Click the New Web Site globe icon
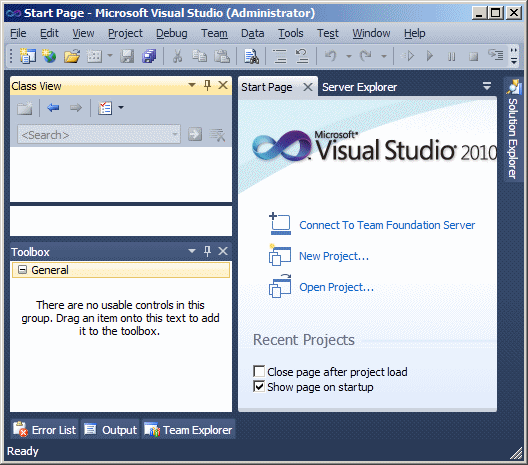The height and width of the screenshot is (465, 528). coord(49,56)
